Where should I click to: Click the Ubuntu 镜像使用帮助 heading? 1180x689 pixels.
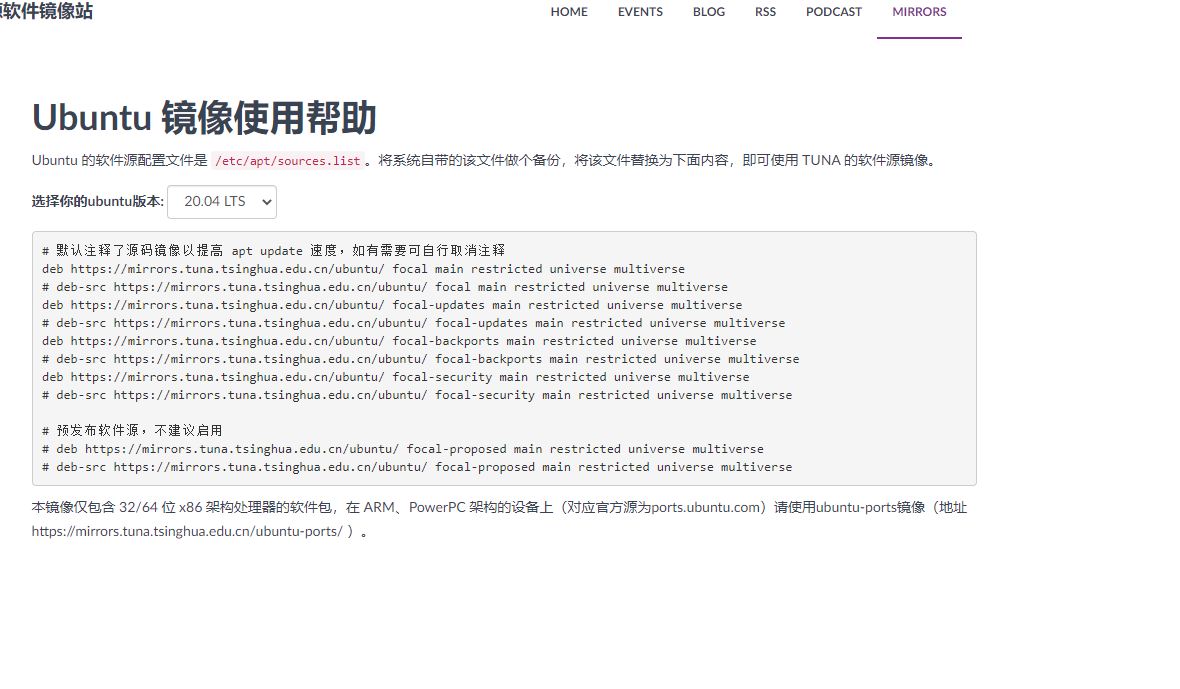pos(204,117)
